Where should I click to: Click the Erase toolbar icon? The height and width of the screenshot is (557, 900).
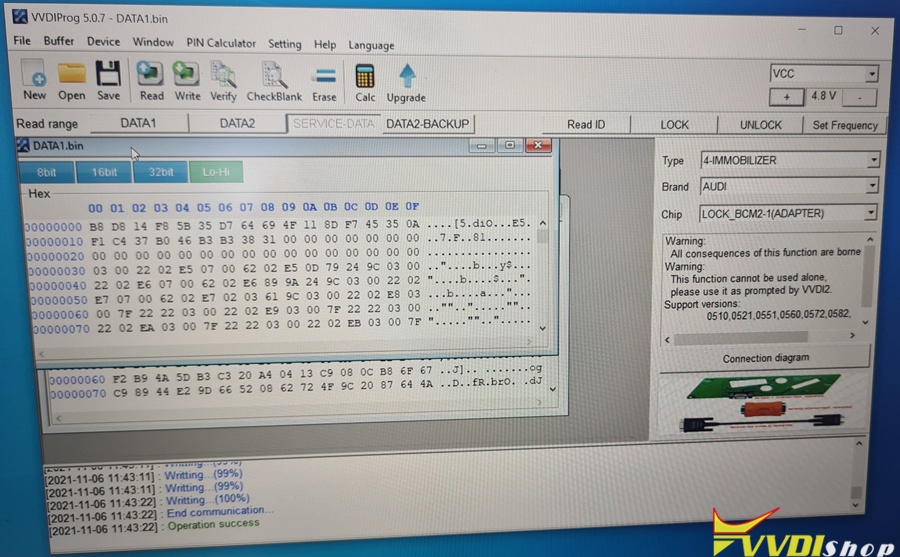[x=324, y=83]
